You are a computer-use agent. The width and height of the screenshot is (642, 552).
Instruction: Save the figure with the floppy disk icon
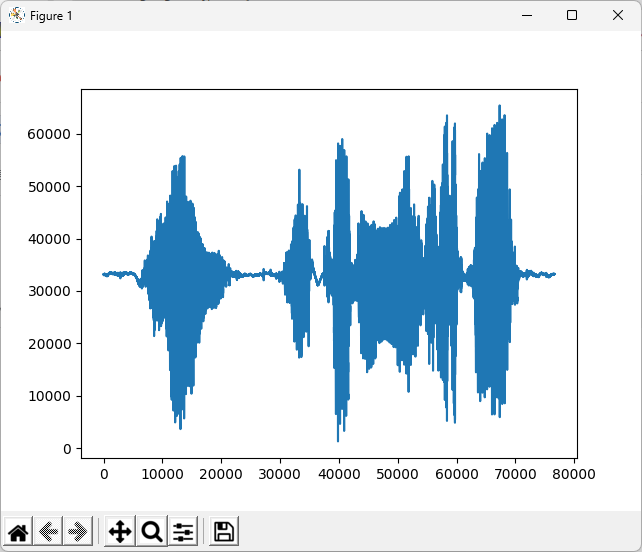(224, 531)
